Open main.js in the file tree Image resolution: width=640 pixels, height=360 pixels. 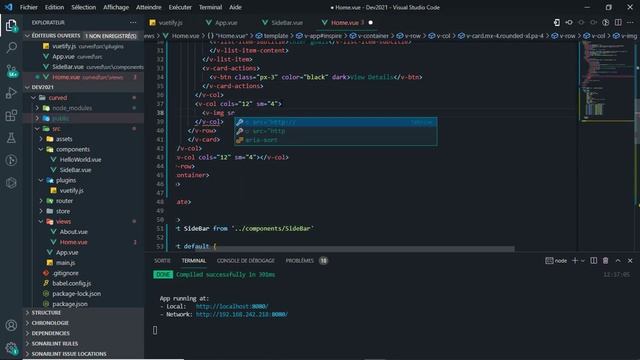[x=65, y=262]
